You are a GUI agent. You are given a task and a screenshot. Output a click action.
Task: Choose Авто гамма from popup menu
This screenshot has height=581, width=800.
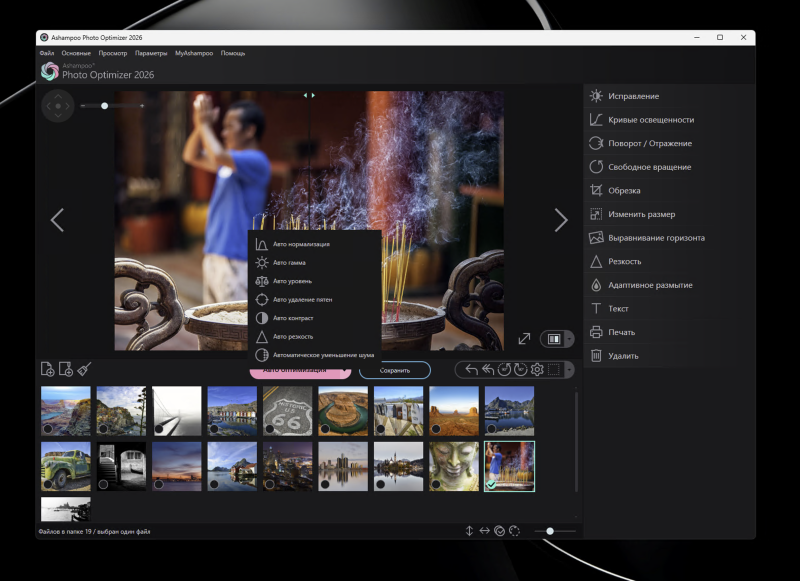[315, 263]
